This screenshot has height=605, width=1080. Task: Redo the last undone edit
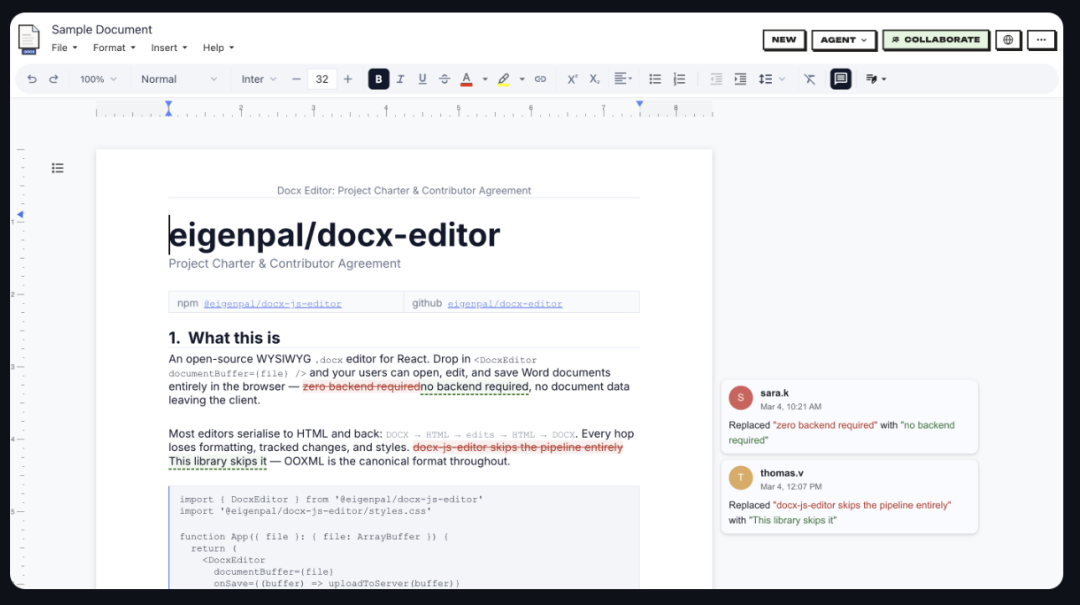point(54,79)
